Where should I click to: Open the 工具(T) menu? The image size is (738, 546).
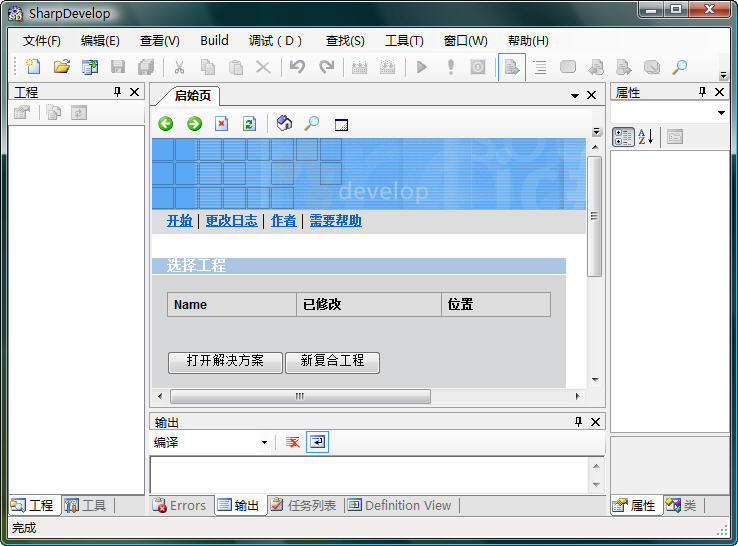tap(404, 41)
